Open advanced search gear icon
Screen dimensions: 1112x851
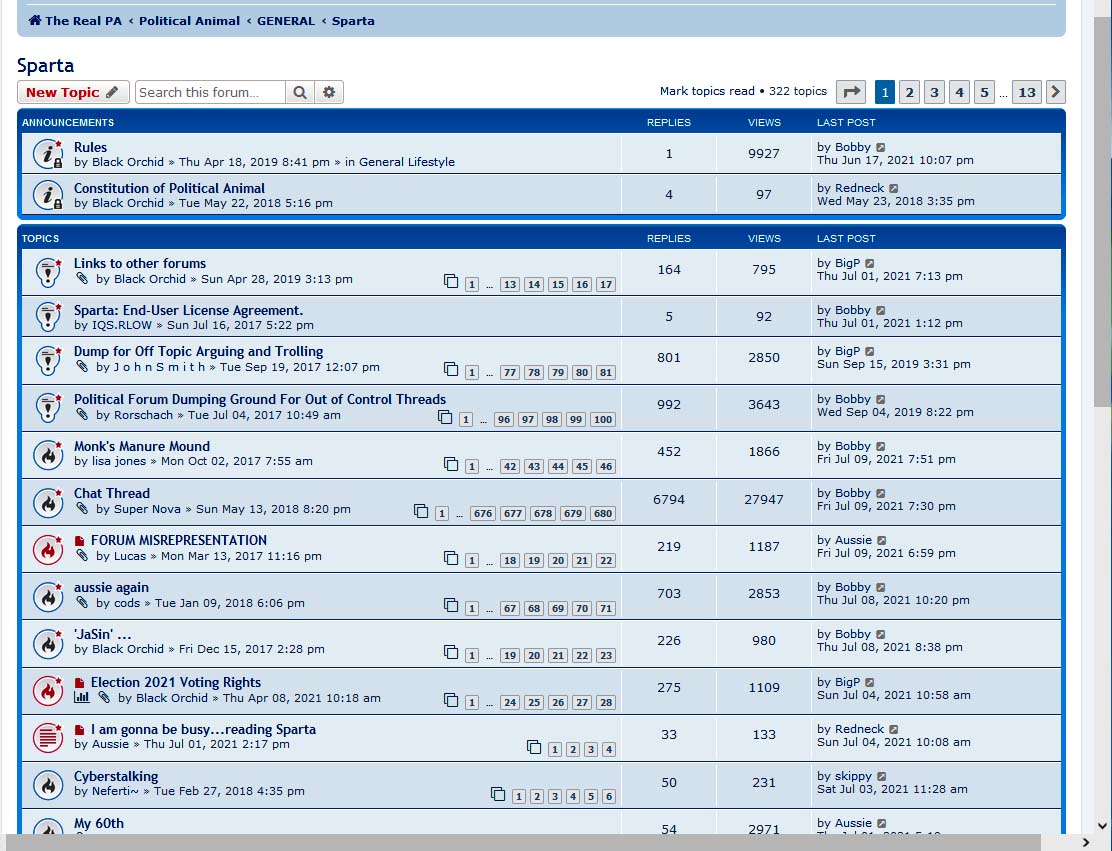pos(329,93)
